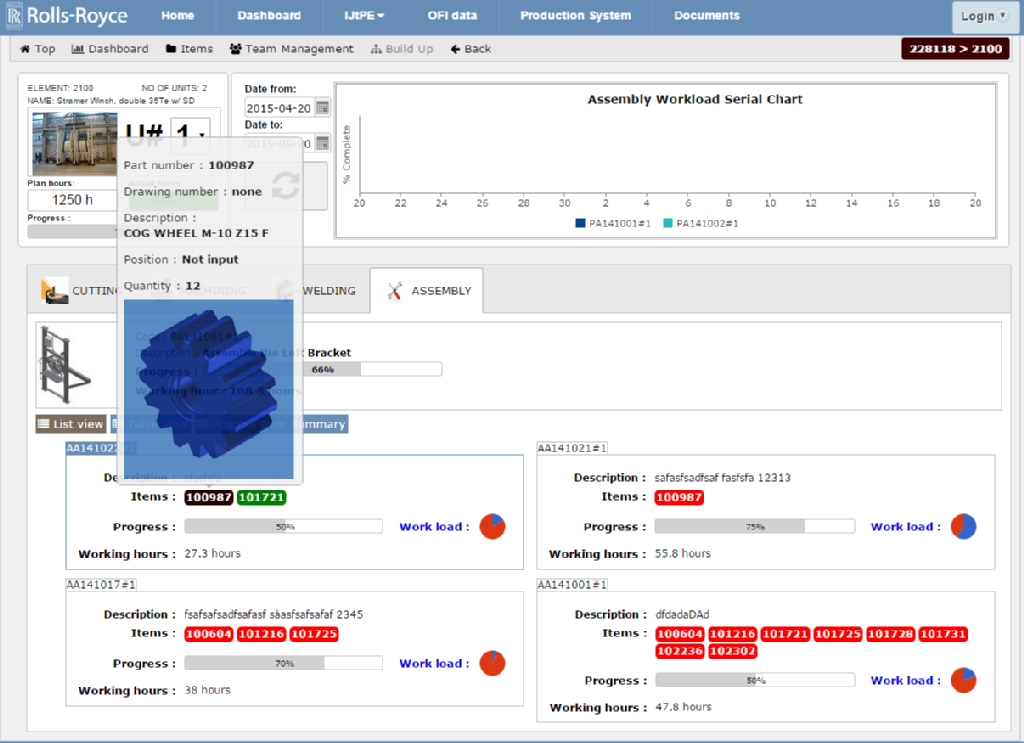The height and width of the screenshot is (743, 1024).
Task: Open Items folder link
Action: point(189,49)
